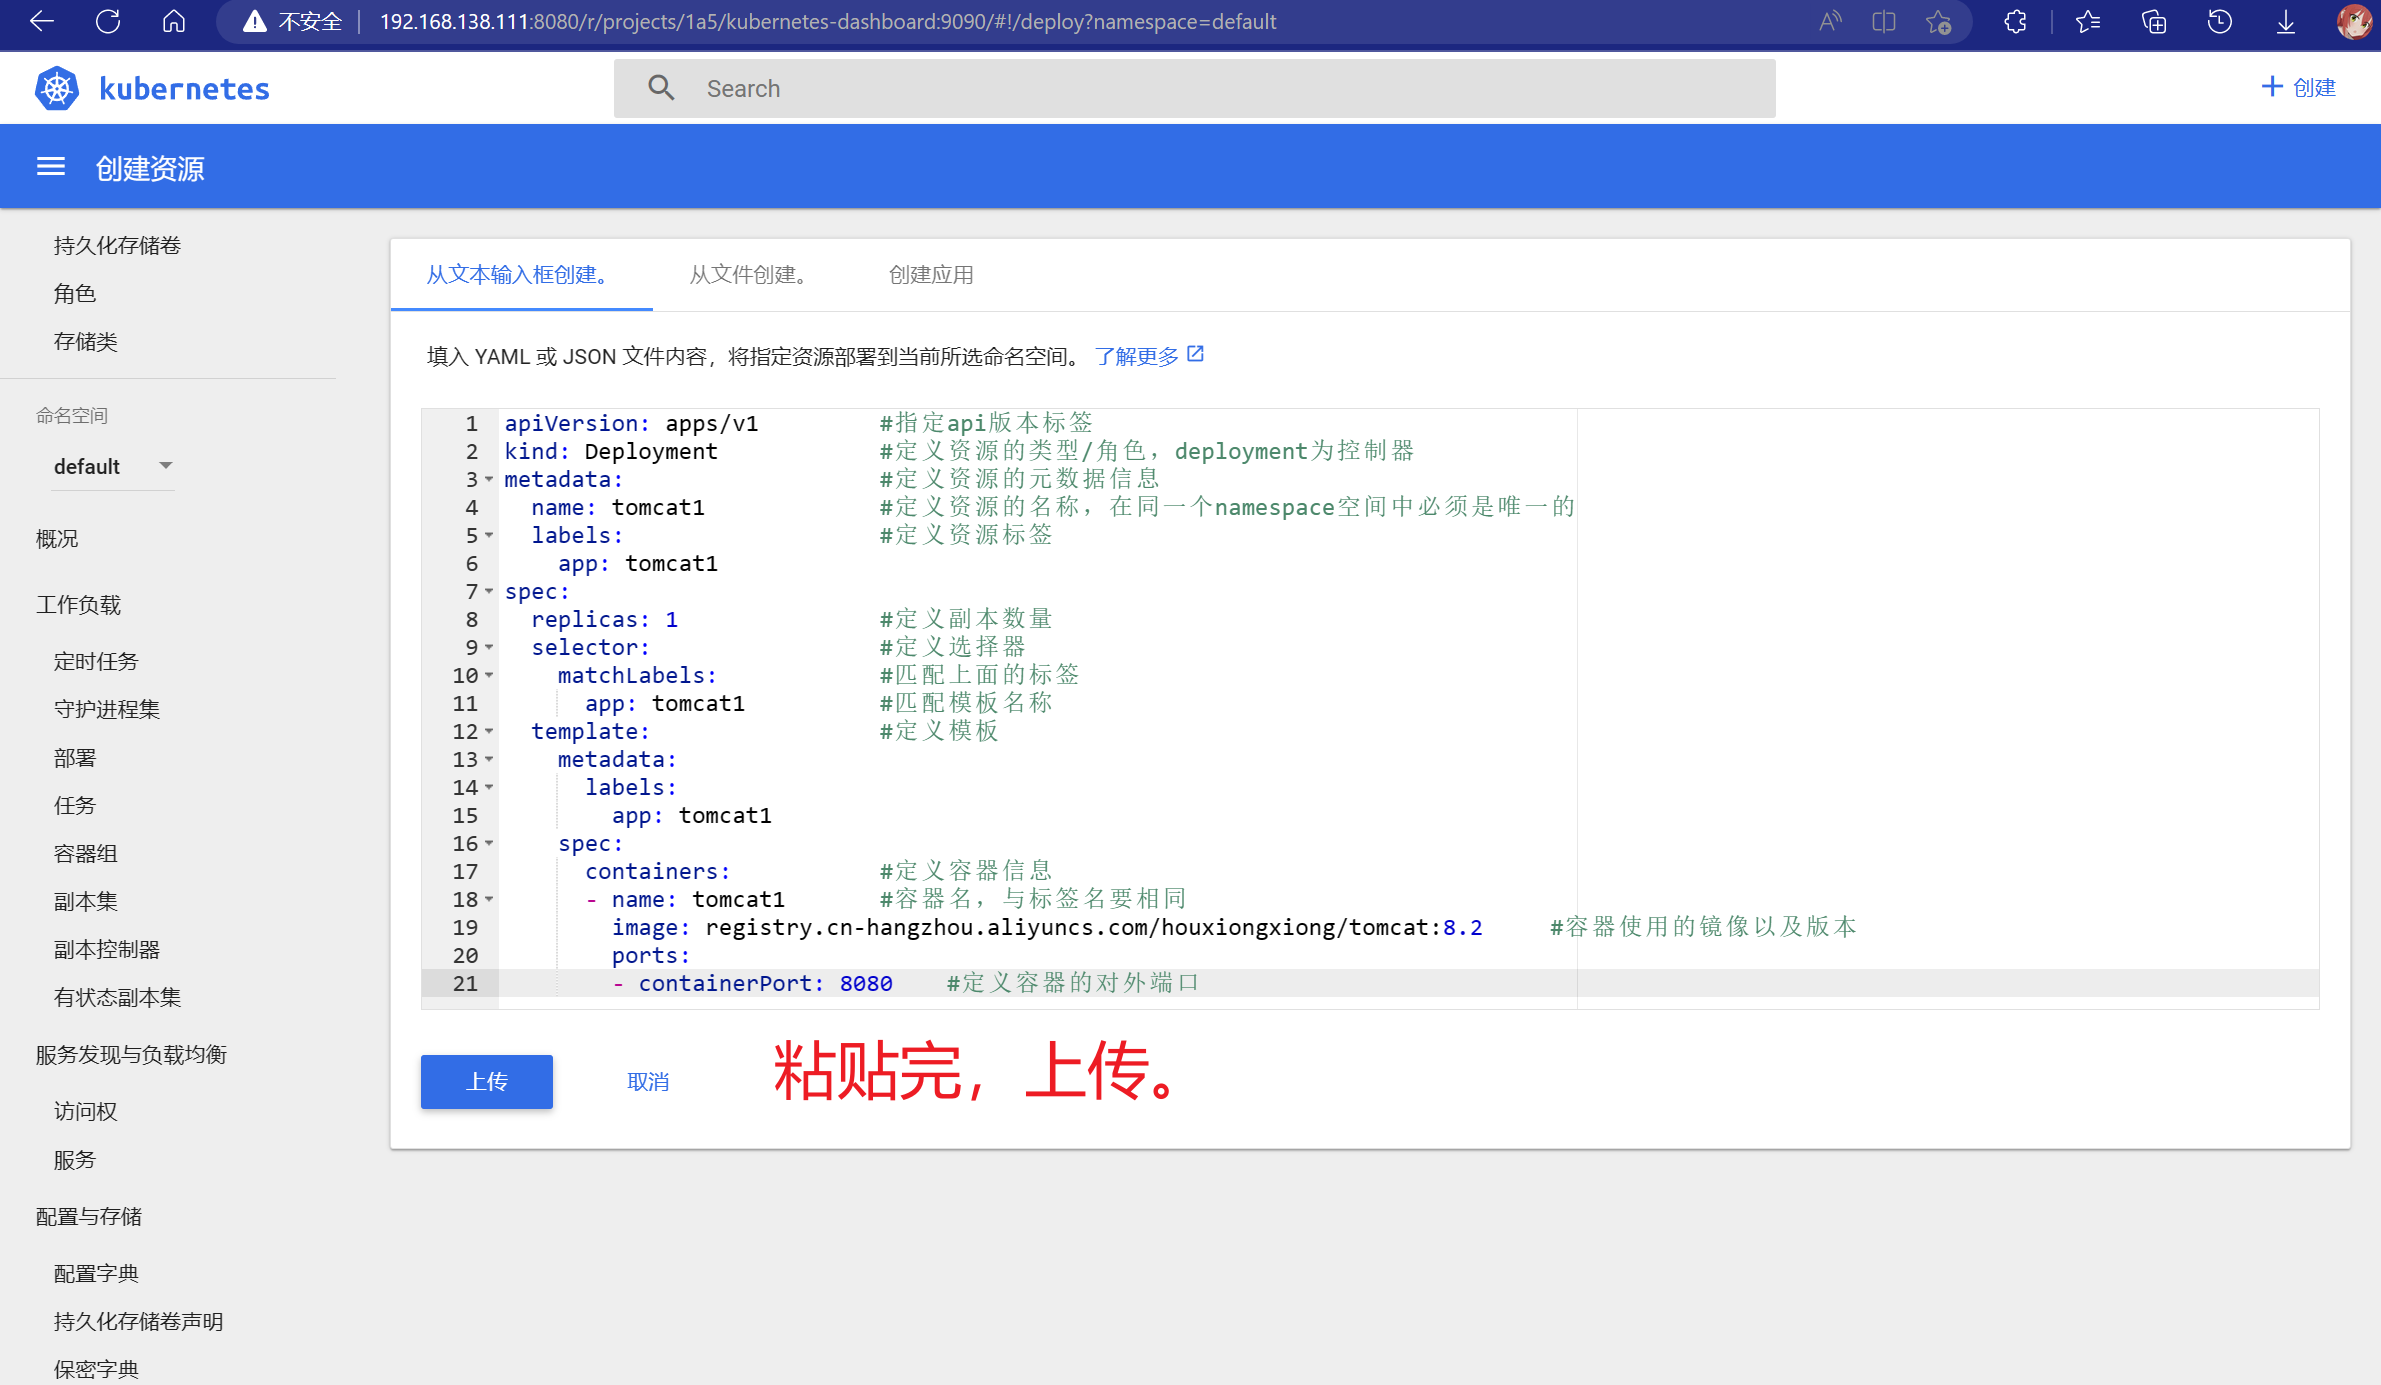The width and height of the screenshot is (2381, 1385).
Task: Open browser downloads icon
Action: coord(2286,21)
